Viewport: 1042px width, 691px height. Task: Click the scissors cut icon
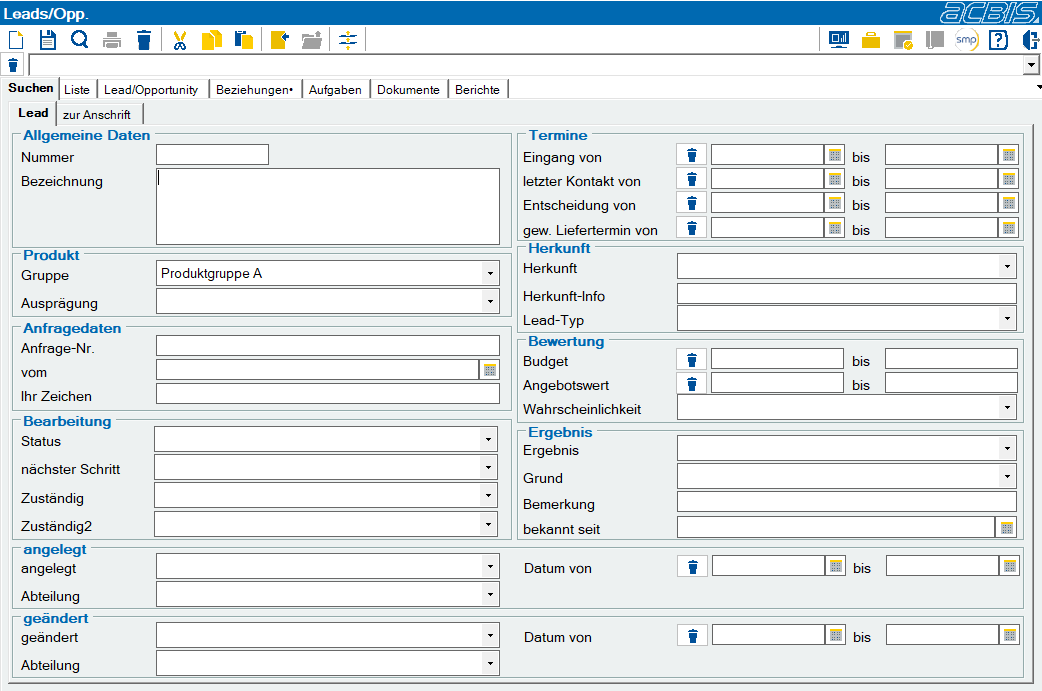click(x=179, y=41)
